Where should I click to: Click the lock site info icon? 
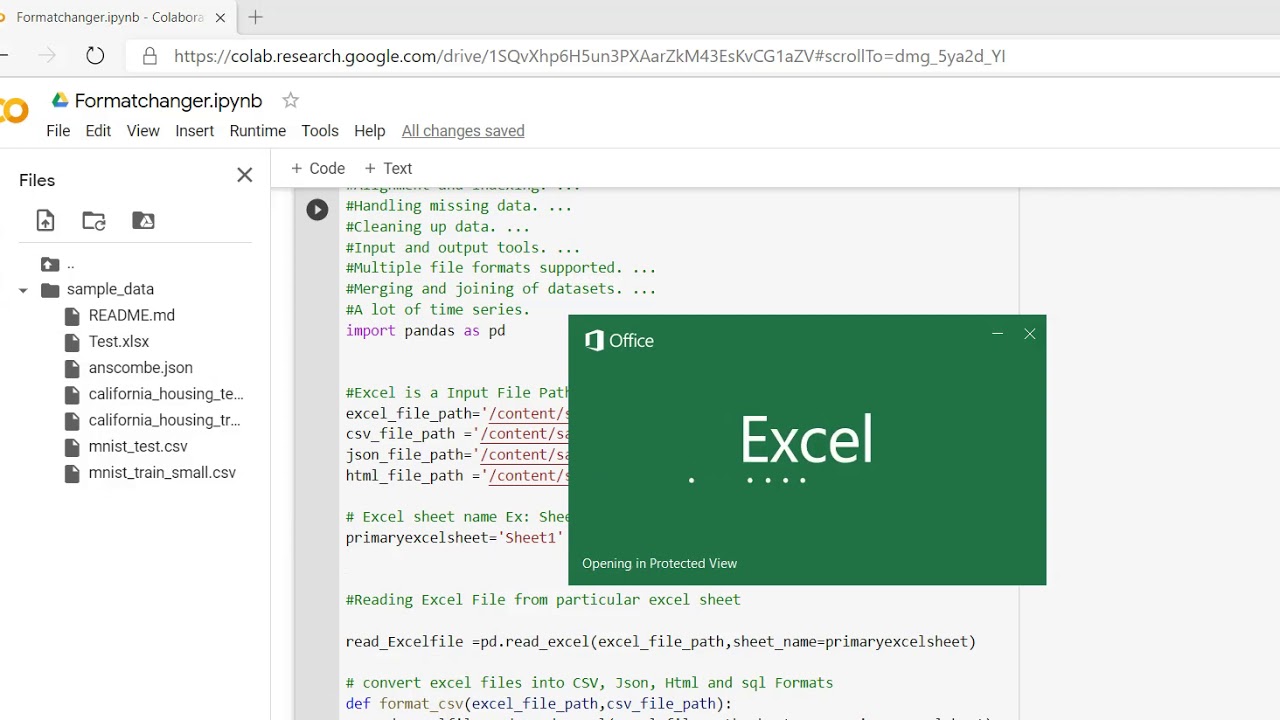pyautogui.click(x=150, y=56)
